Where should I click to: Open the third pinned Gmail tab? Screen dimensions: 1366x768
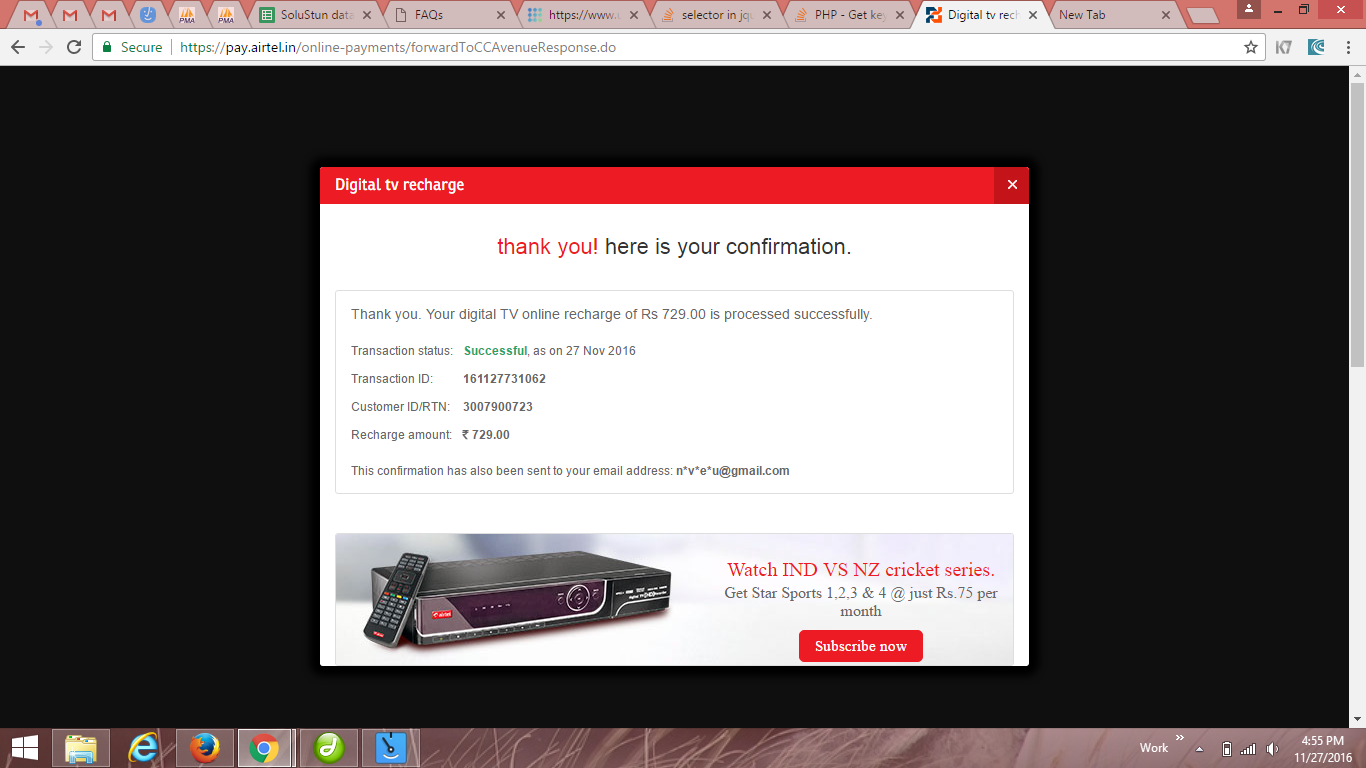[x=109, y=15]
